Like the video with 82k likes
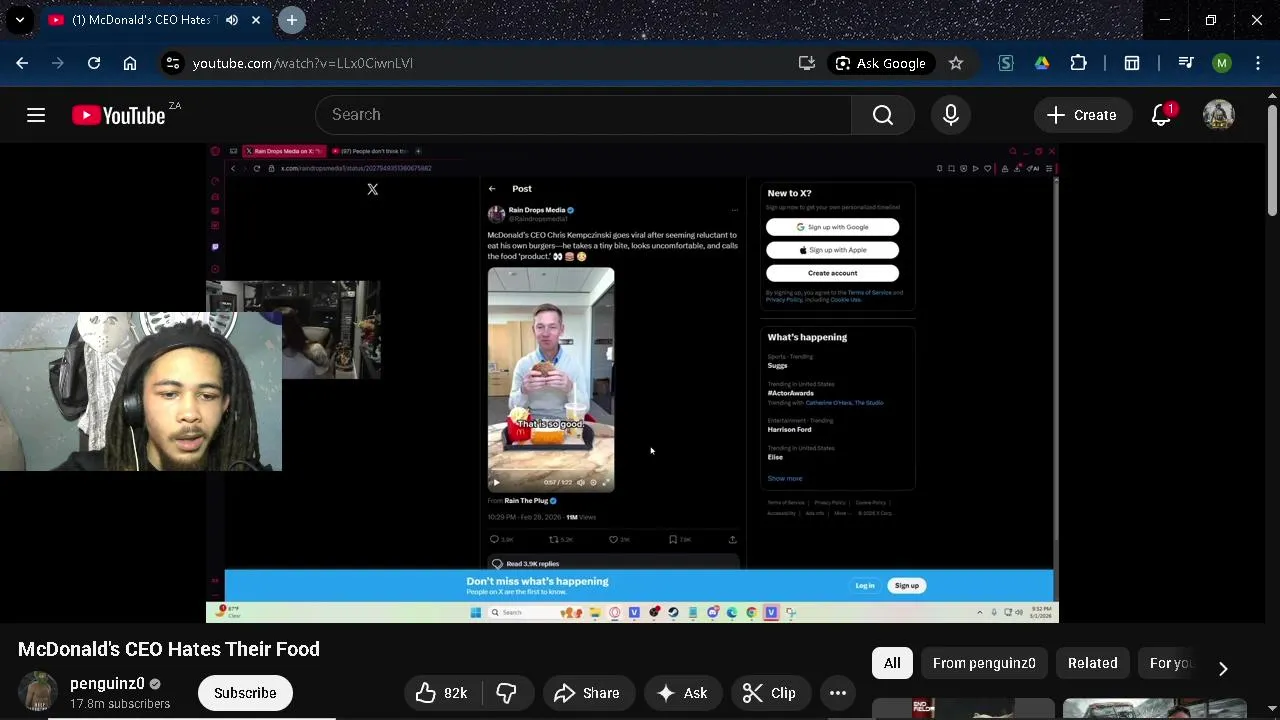1280x720 pixels. (x=441, y=693)
